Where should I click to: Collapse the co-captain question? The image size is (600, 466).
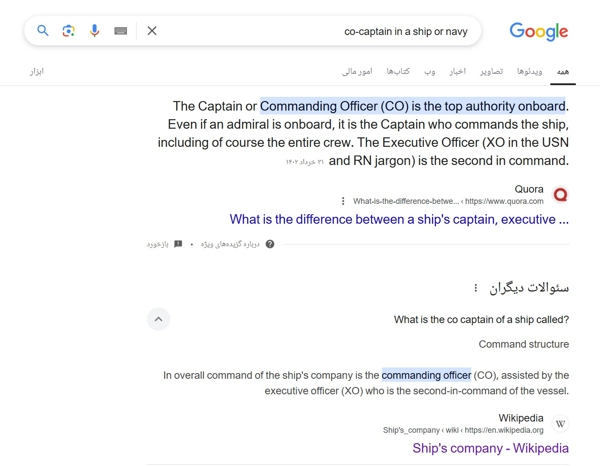pos(158,319)
